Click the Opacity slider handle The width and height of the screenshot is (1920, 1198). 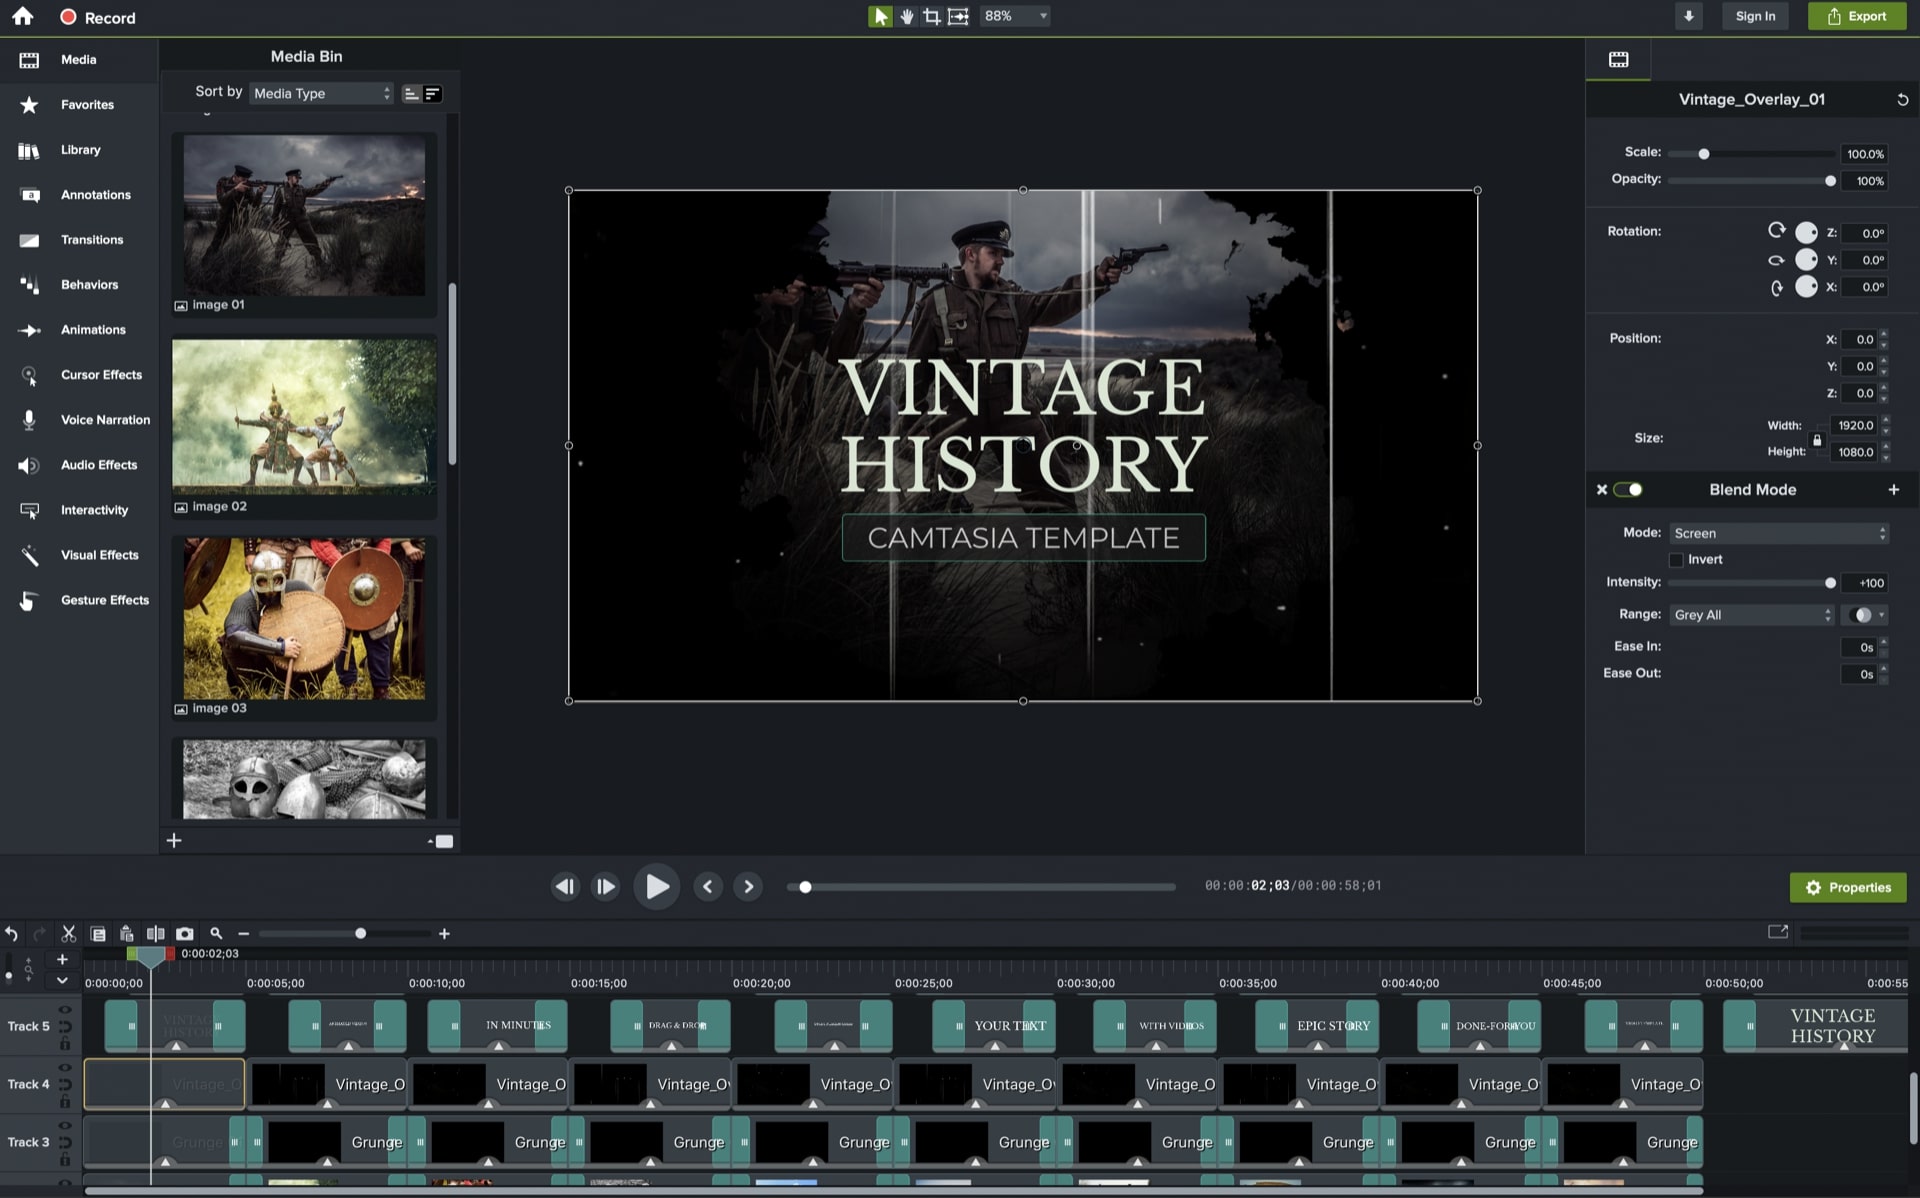(x=1830, y=181)
